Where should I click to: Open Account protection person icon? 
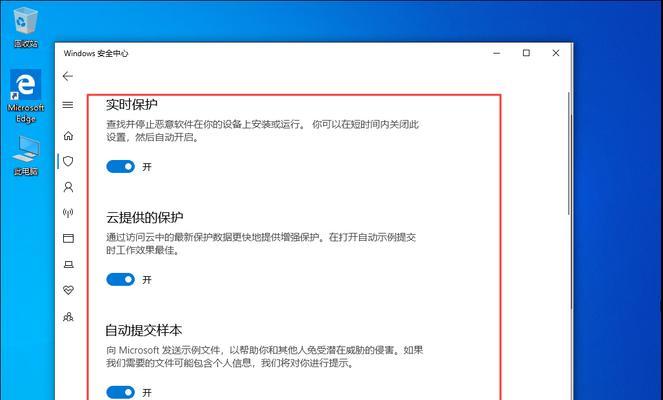(68, 187)
